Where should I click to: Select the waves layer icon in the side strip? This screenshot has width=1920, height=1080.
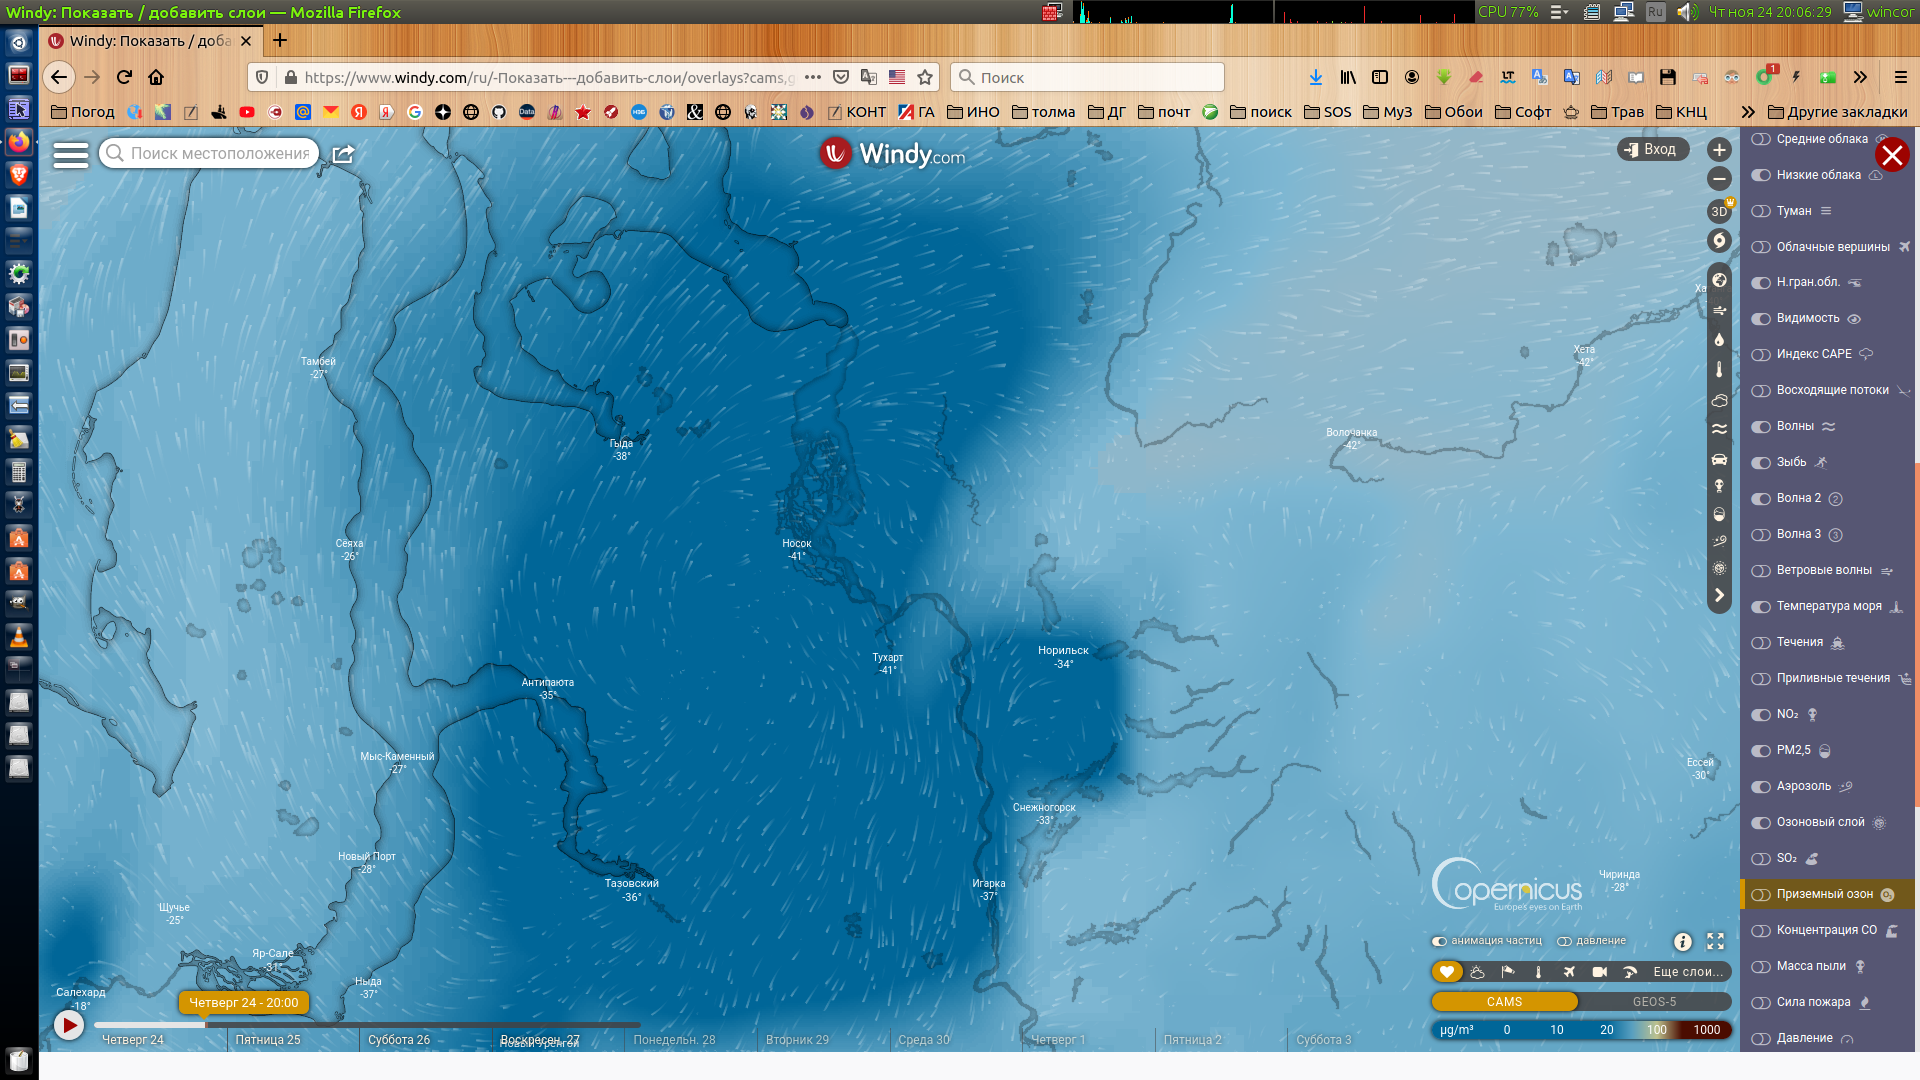point(1719,429)
